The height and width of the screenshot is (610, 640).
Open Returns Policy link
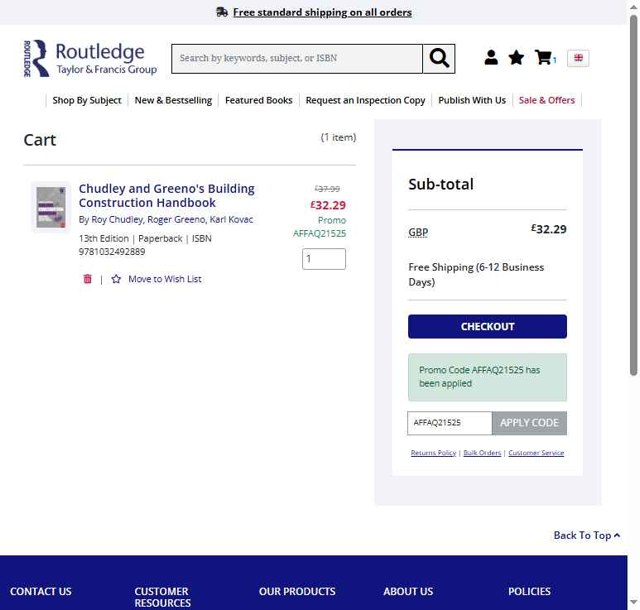click(433, 453)
